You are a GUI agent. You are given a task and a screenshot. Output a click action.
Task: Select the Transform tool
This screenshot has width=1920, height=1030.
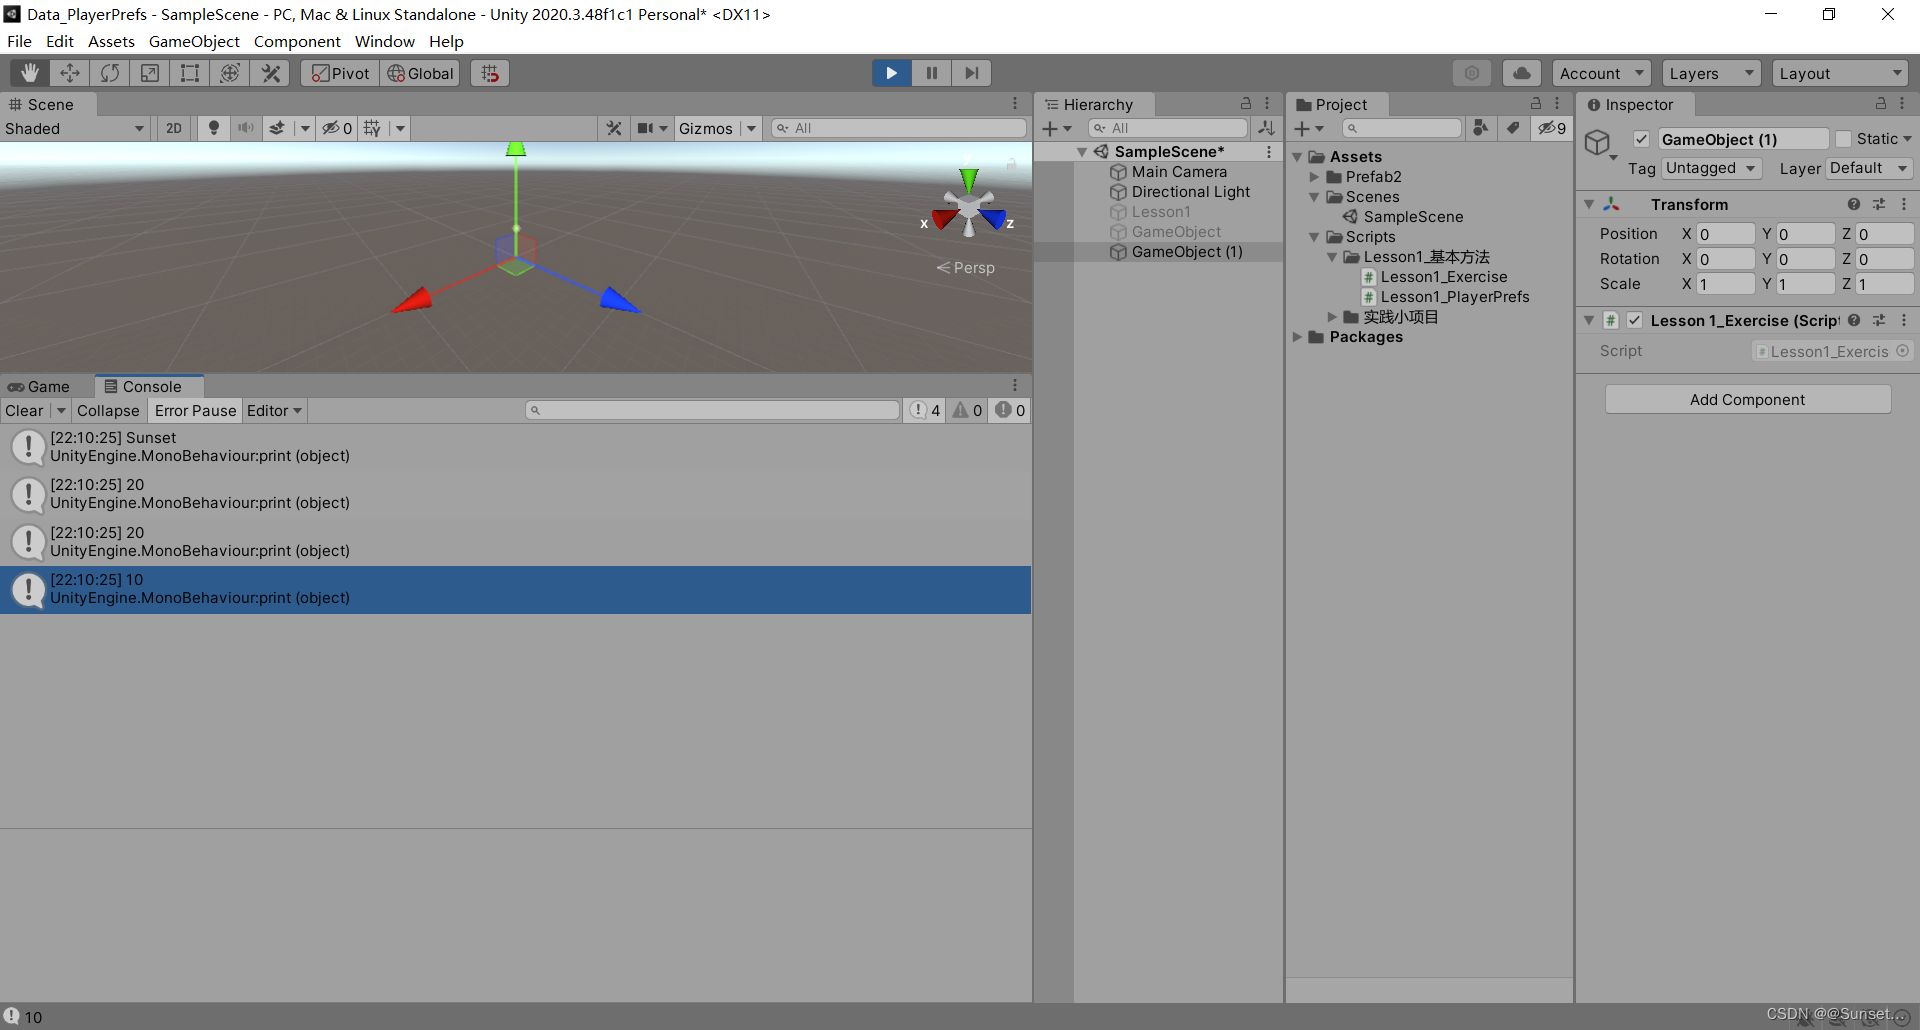[230, 73]
